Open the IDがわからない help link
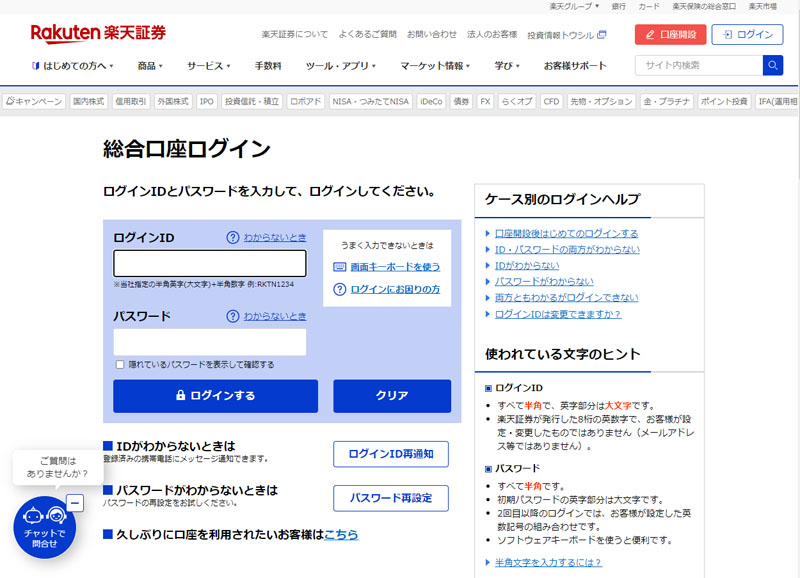Image resolution: width=800 pixels, height=578 pixels. pyautogui.click(x=526, y=265)
